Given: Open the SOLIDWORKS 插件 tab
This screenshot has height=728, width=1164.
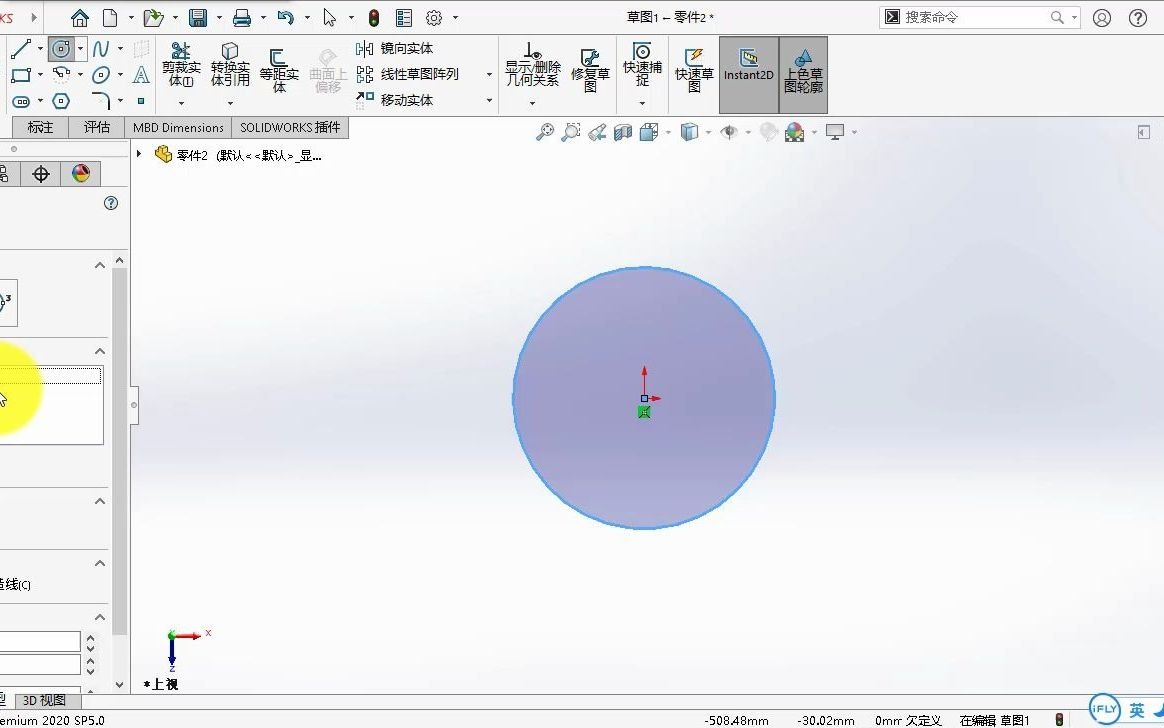Looking at the screenshot, I should click(290, 127).
